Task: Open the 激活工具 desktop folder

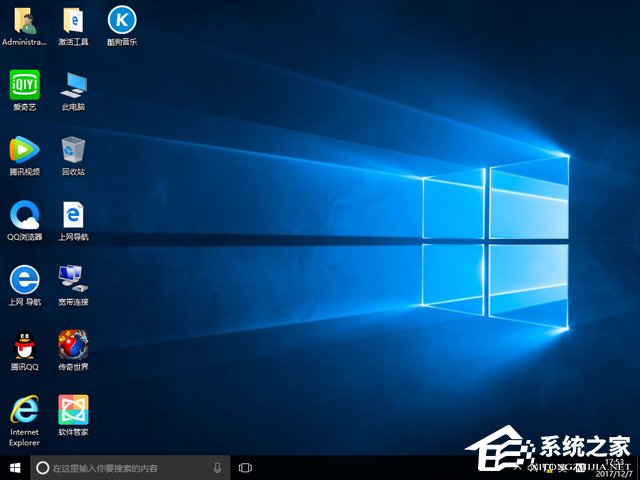Action: pos(73,20)
